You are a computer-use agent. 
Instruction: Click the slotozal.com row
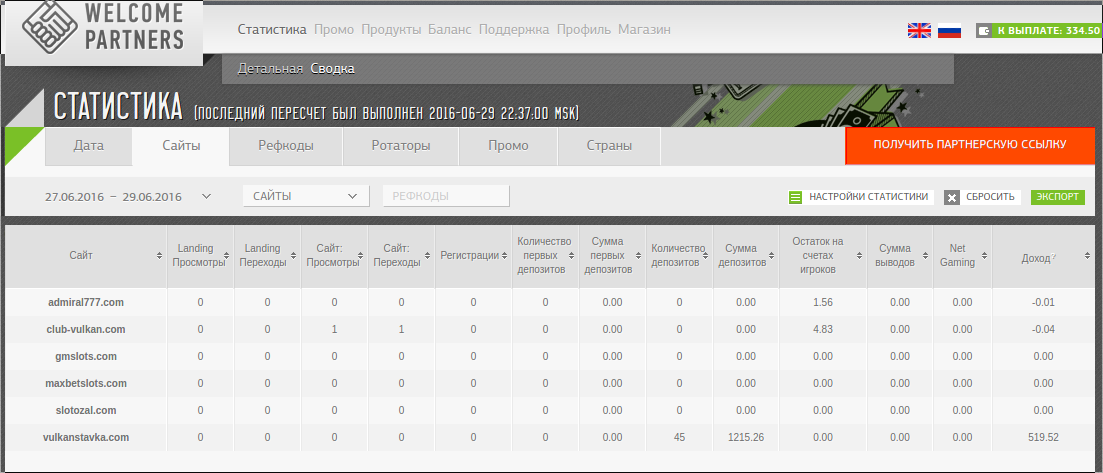point(551,410)
